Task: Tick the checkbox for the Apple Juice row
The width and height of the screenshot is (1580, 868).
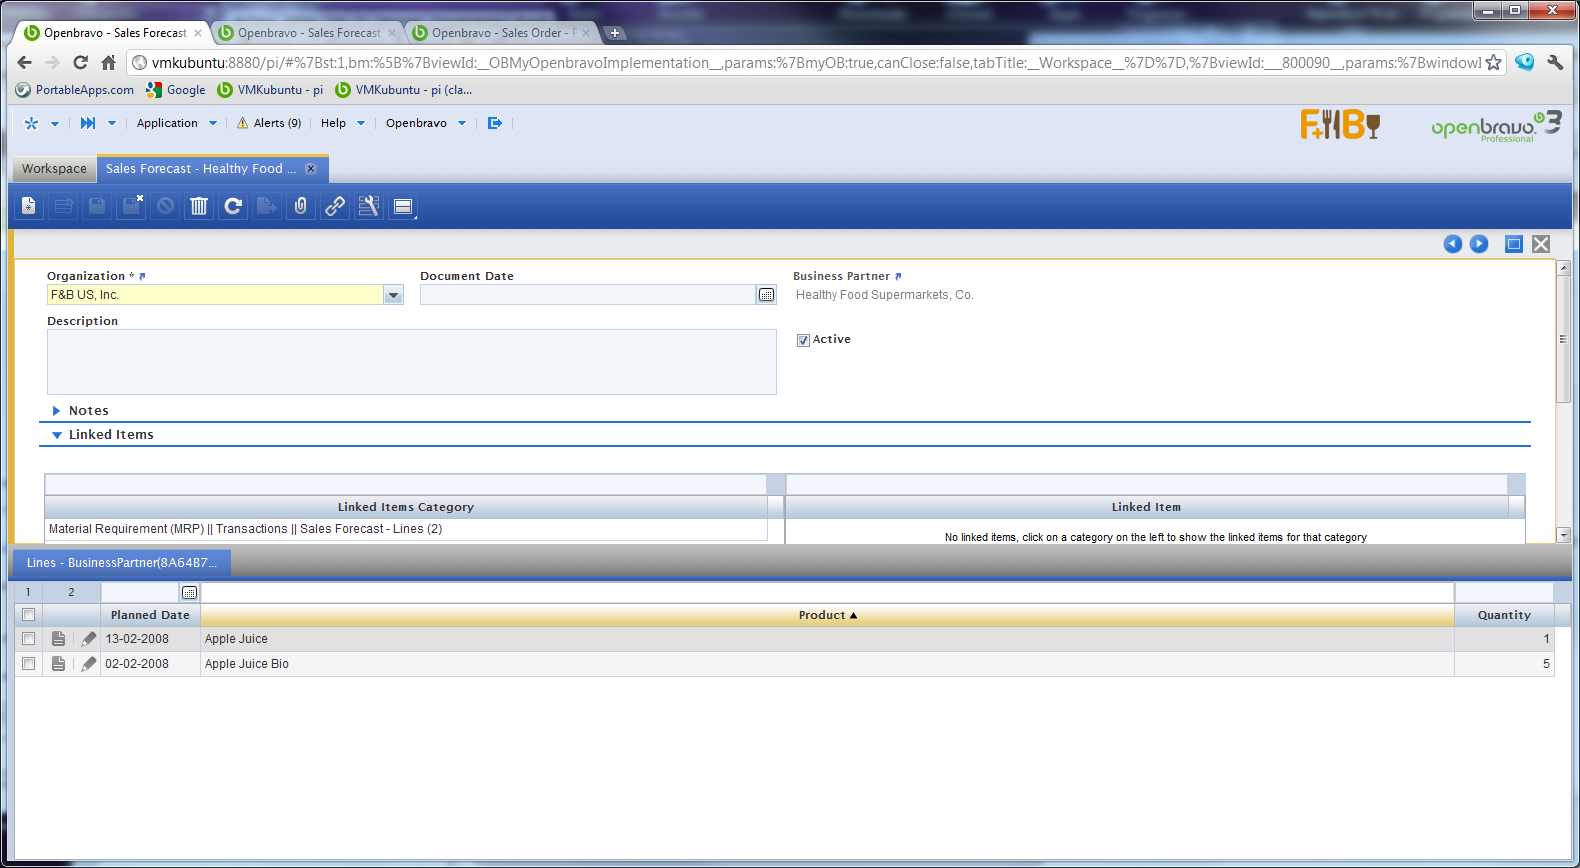Action: [x=28, y=639]
